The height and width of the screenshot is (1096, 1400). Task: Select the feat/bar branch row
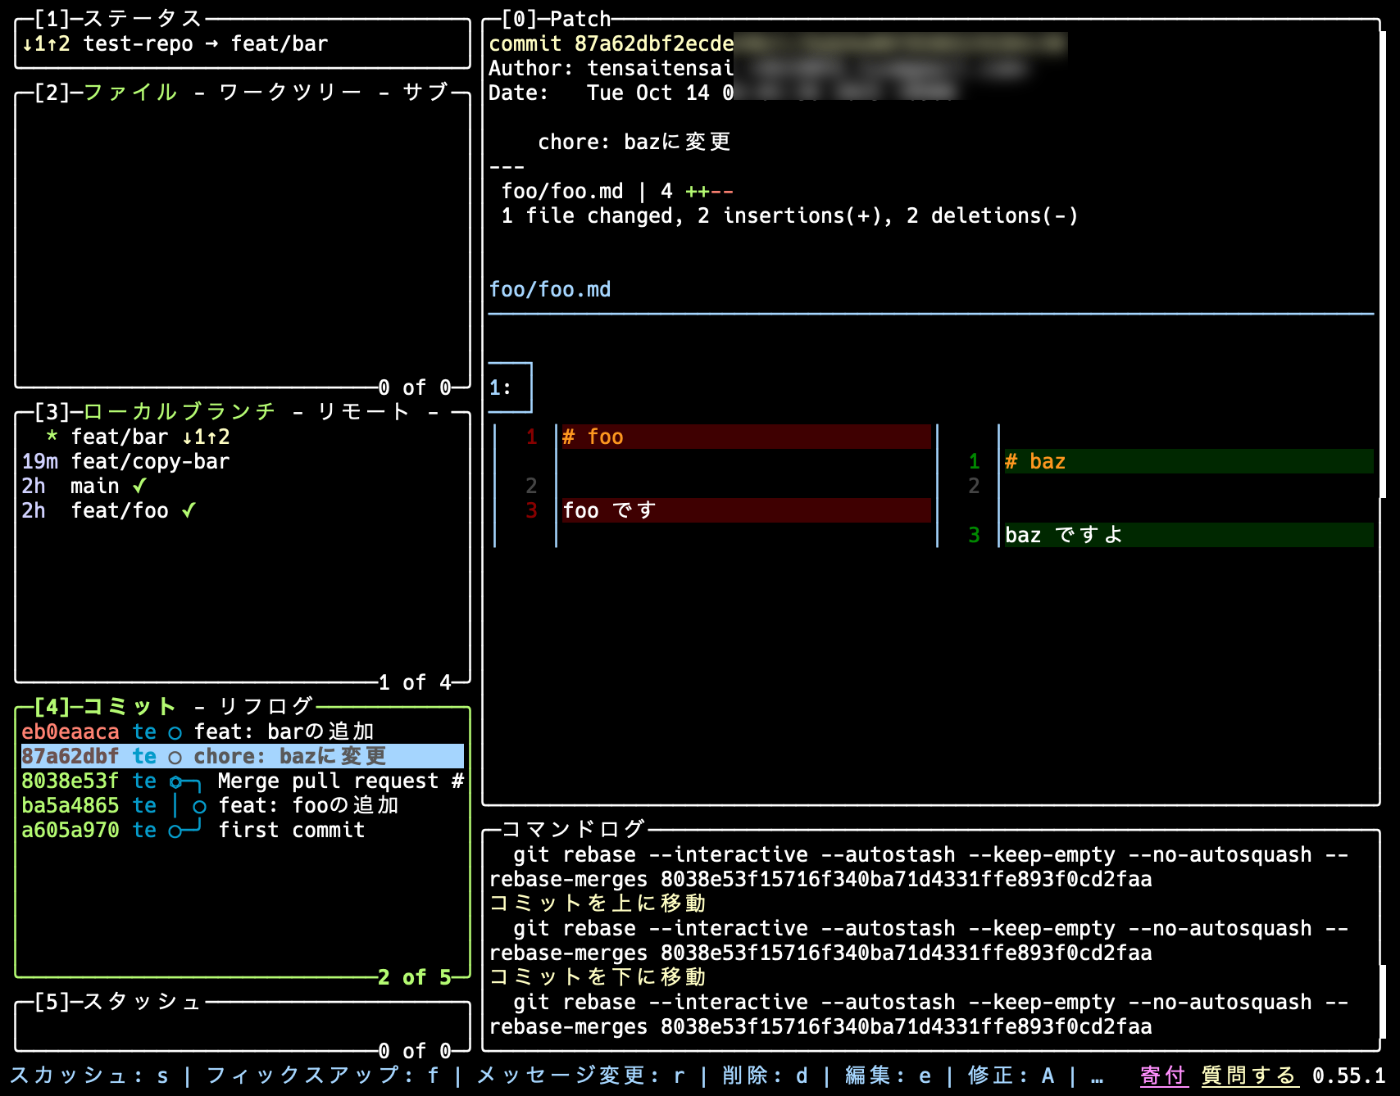(242, 437)
